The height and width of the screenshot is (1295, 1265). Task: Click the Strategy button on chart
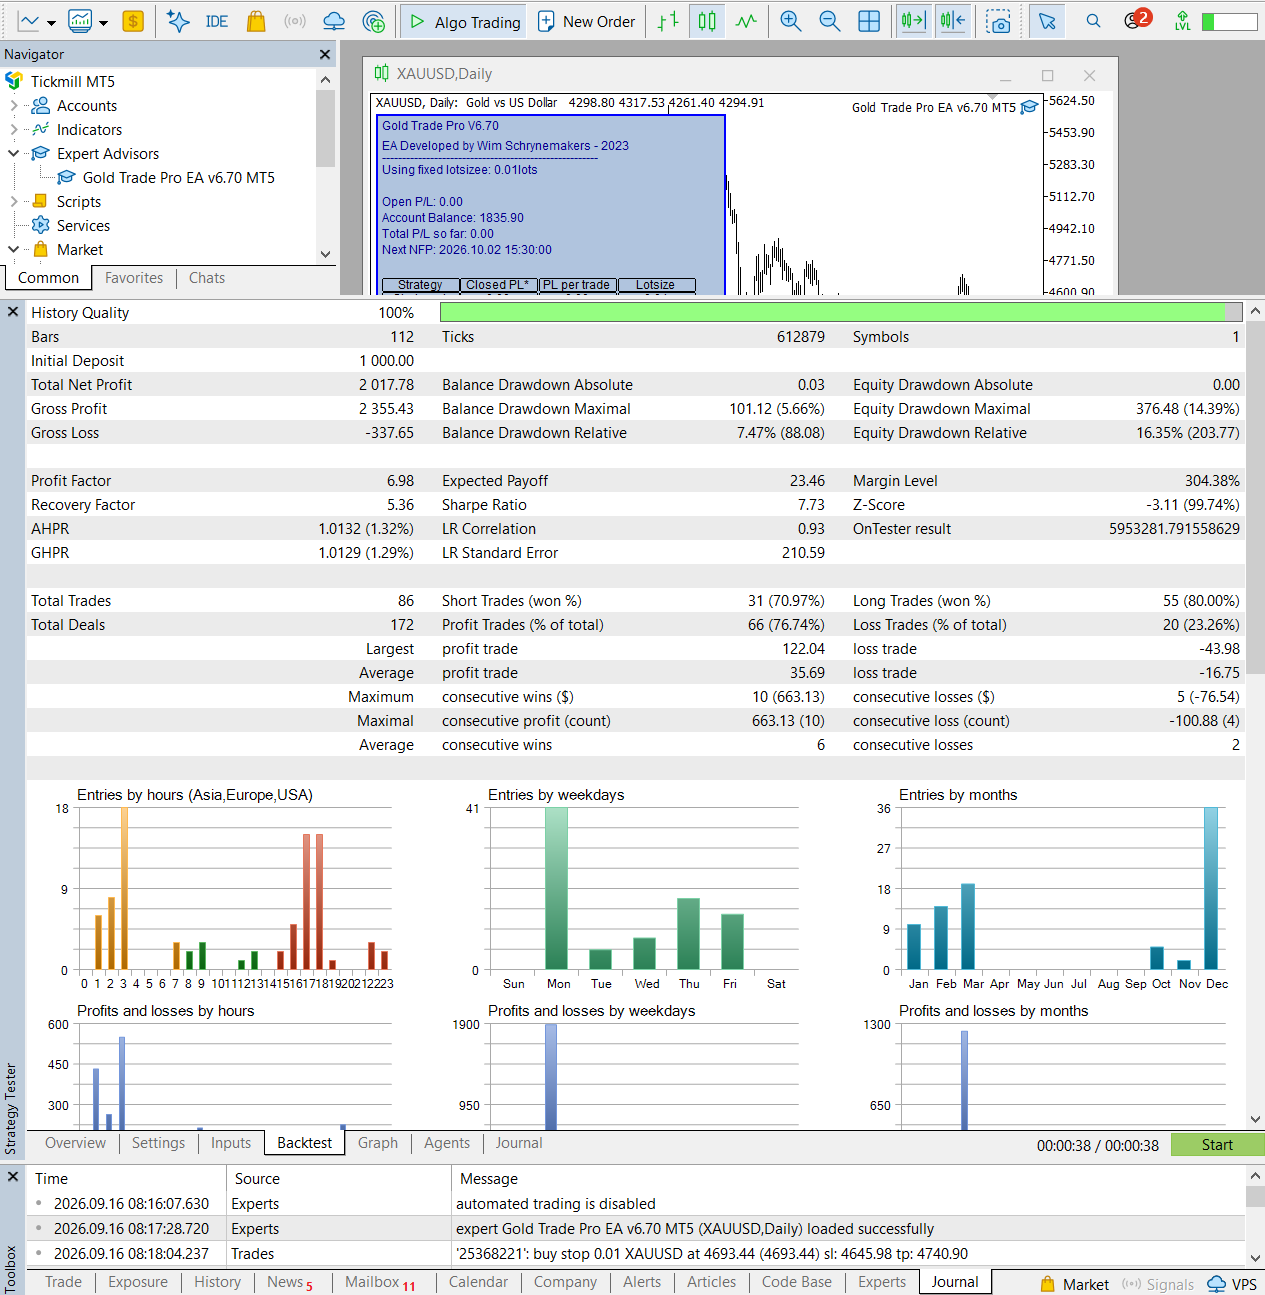coord(420,285)
